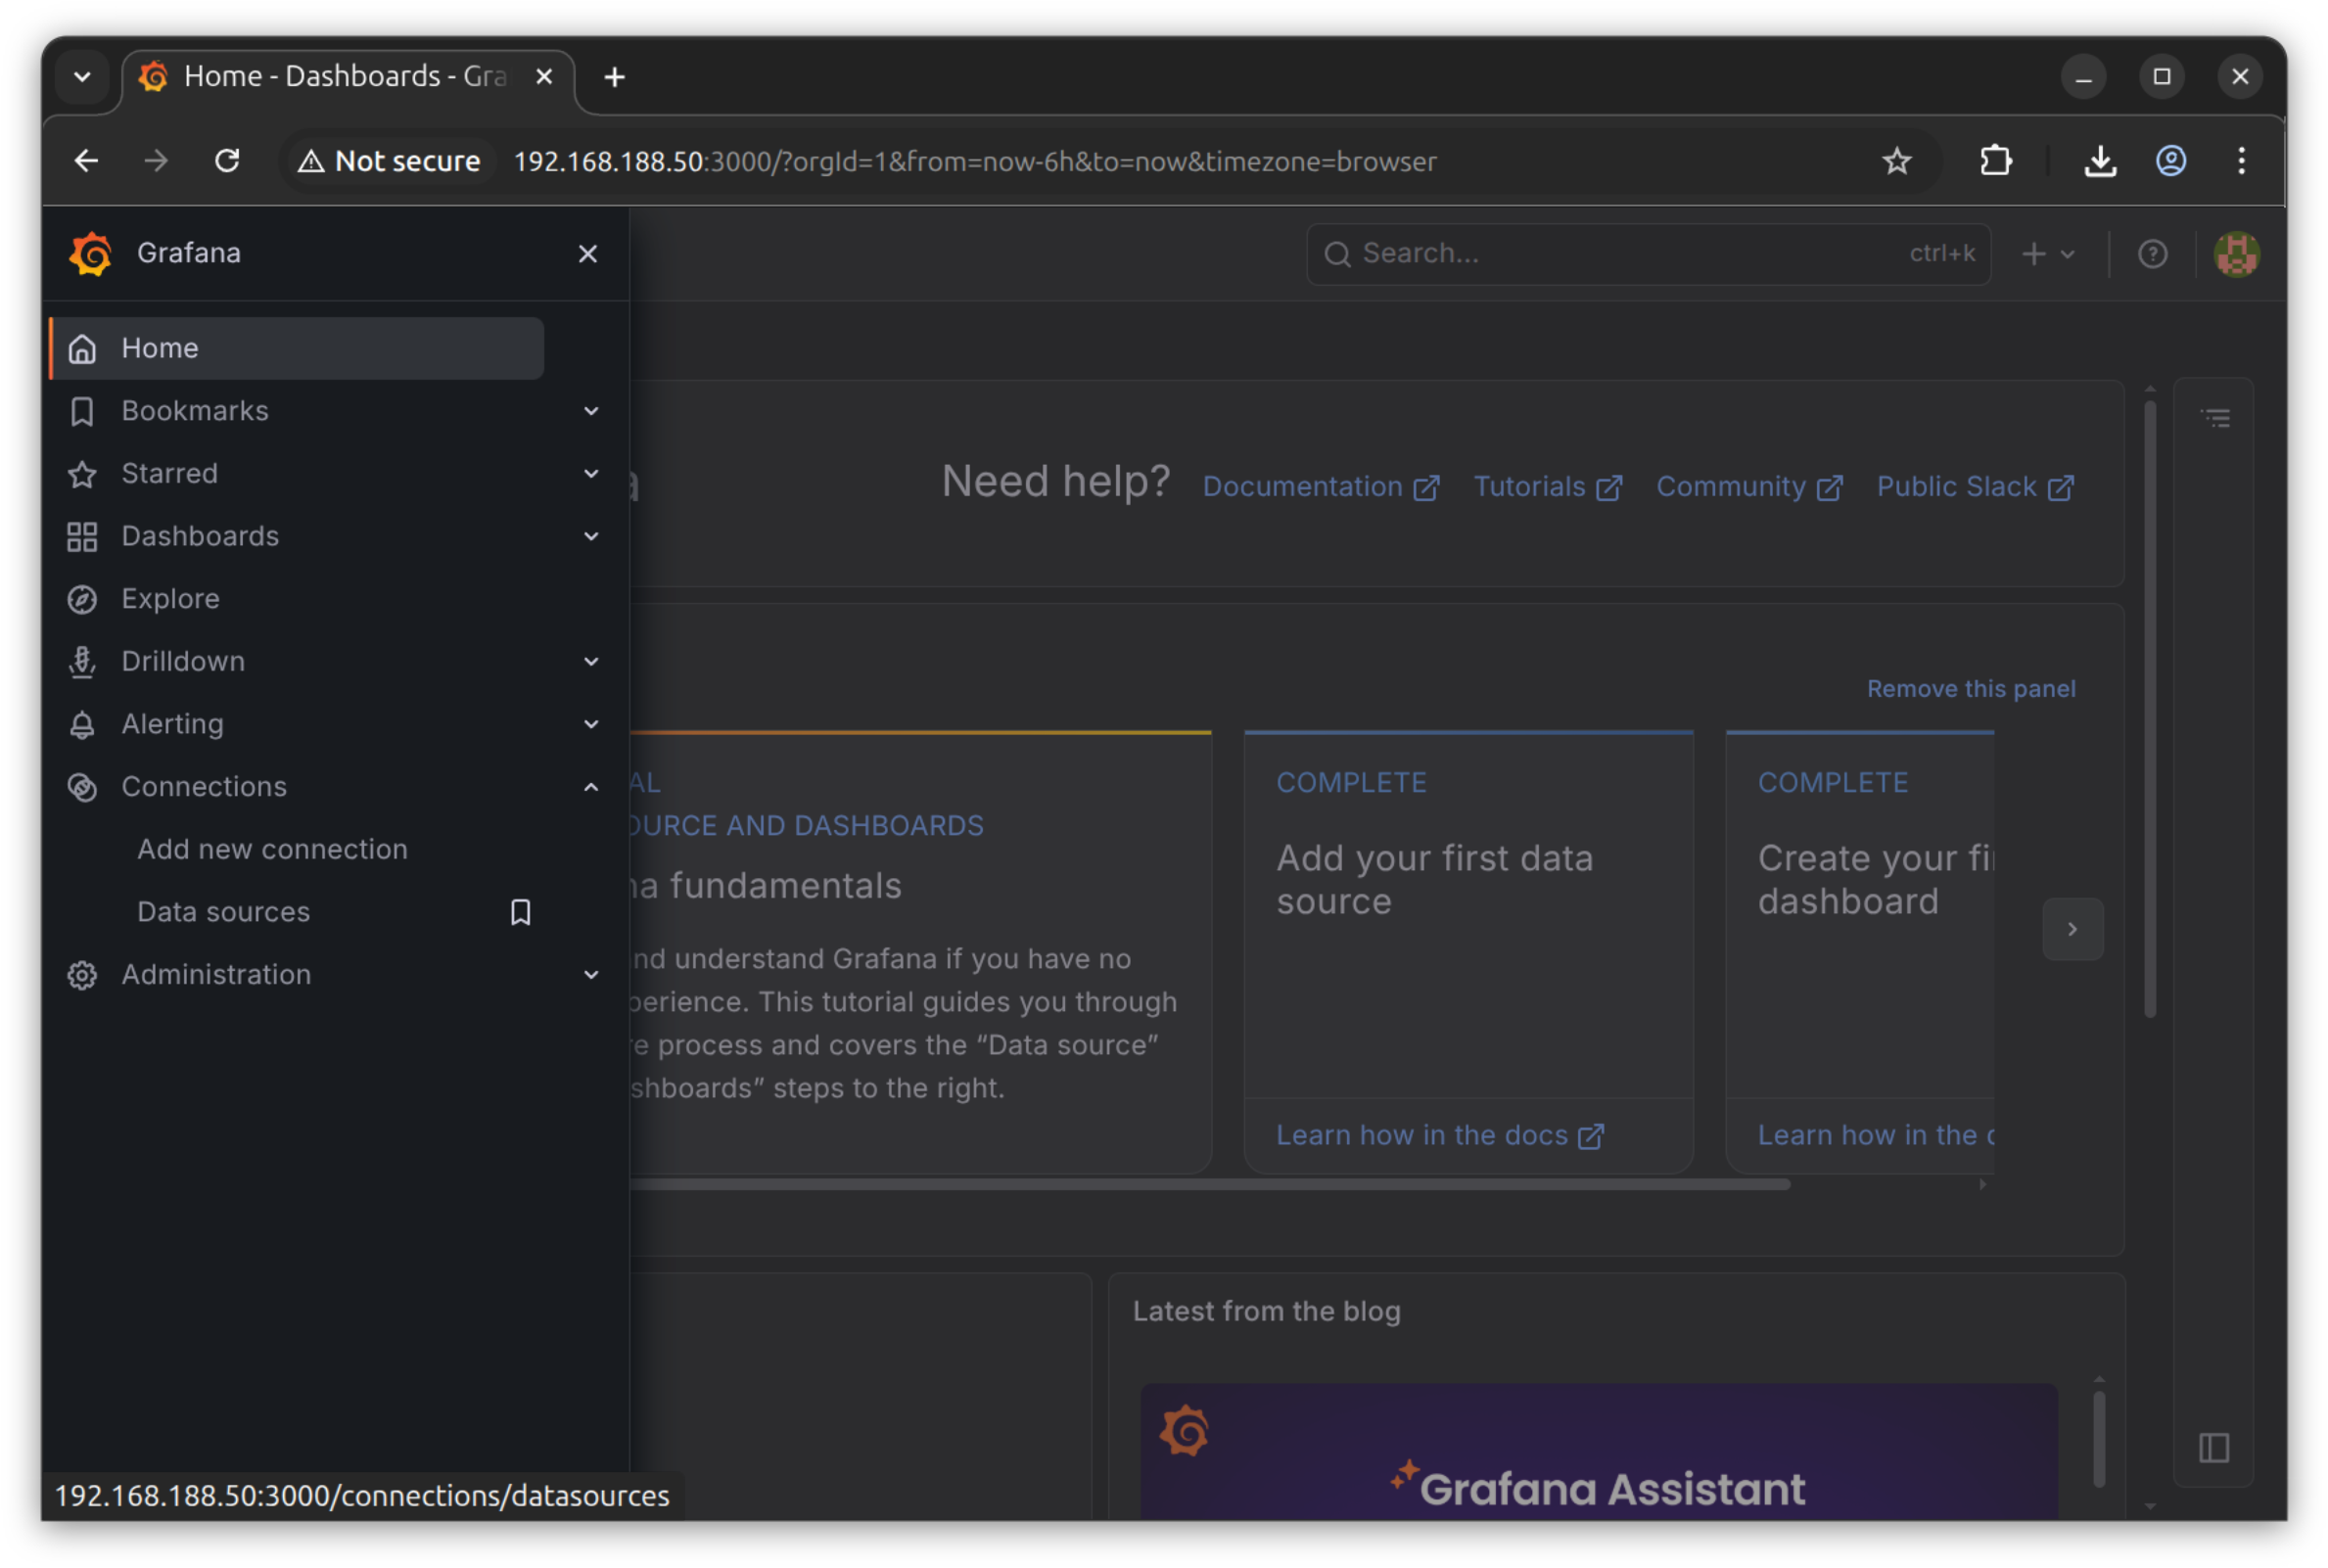This screenshot has width=2328, height=1568.
Task: Open Drilldown in the sidebar
Action: pos(183,661)
